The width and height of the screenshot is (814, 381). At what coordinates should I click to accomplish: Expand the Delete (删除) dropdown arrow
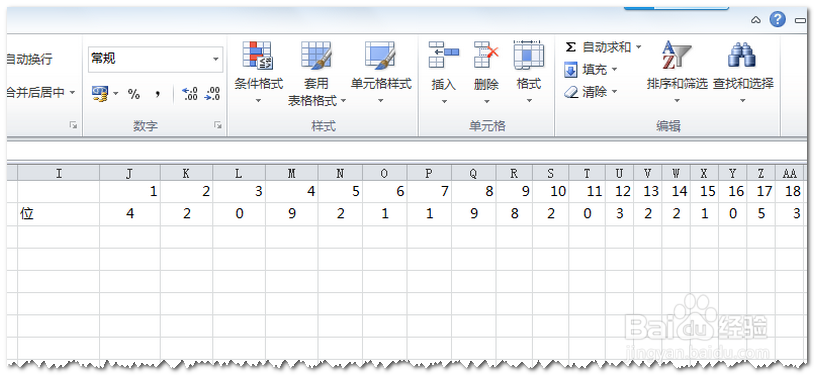486,101
